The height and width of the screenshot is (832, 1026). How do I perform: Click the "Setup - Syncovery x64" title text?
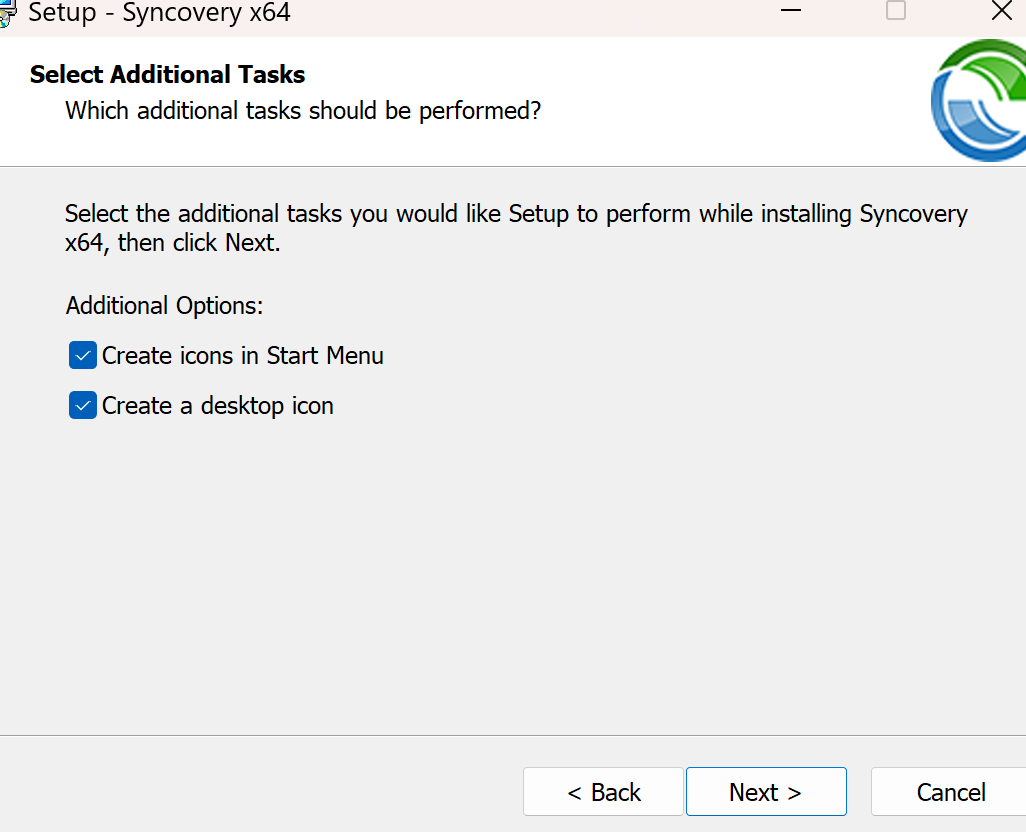click(x=160, y=13)
